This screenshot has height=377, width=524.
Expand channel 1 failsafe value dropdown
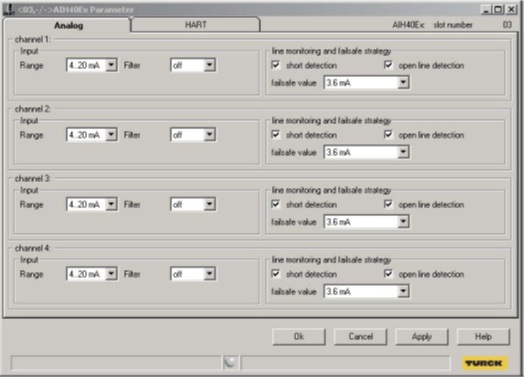(403, 82)
